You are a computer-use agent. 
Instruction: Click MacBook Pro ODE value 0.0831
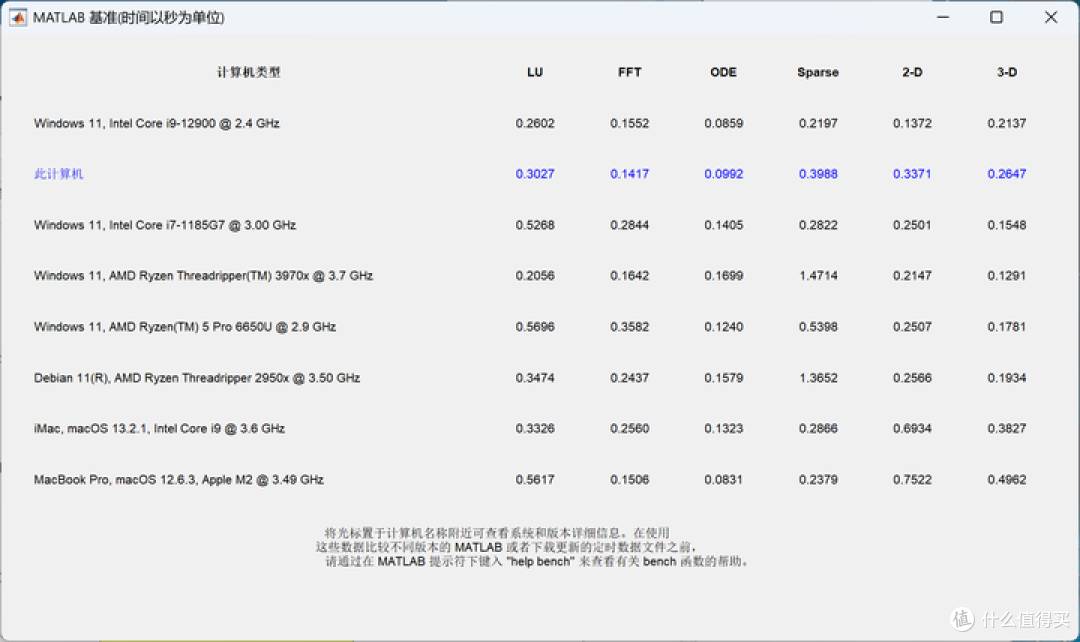tap(723, 479)
